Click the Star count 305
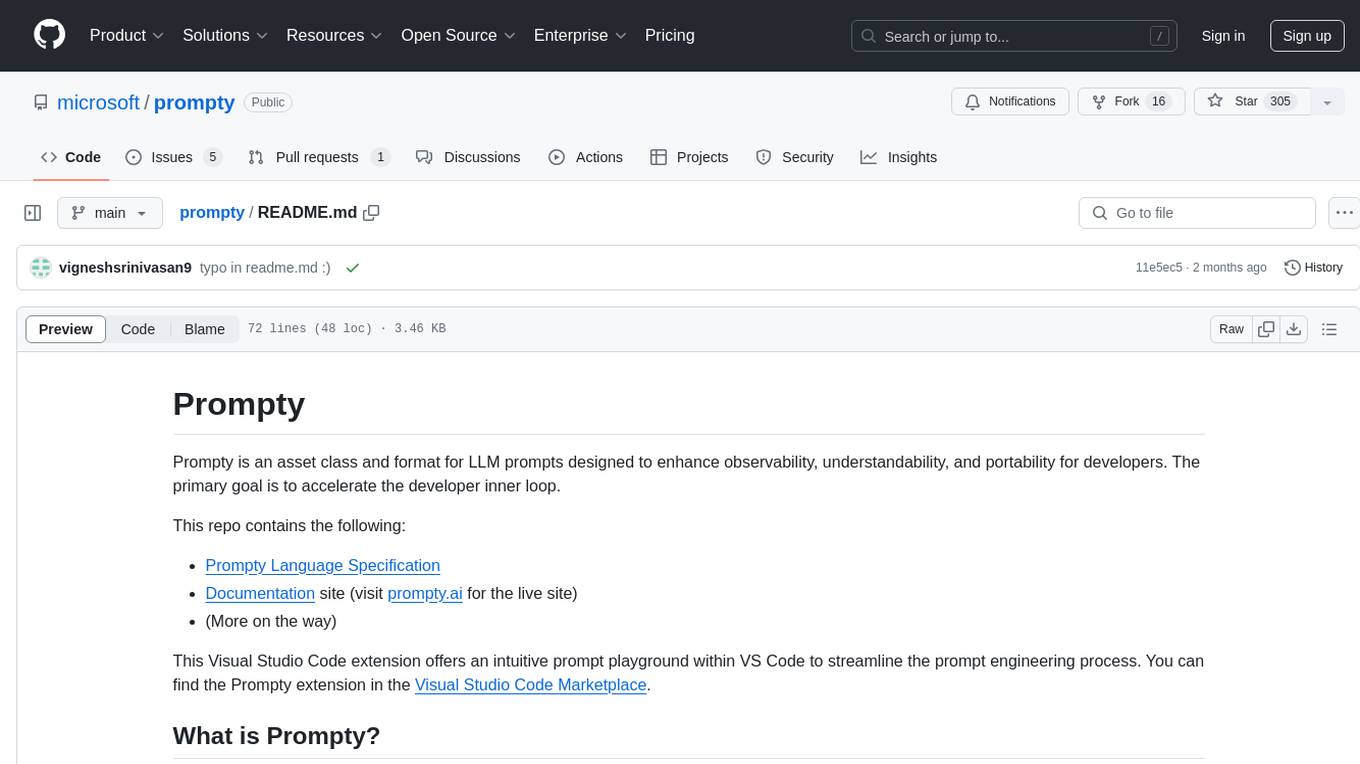 coord(1280,102)
